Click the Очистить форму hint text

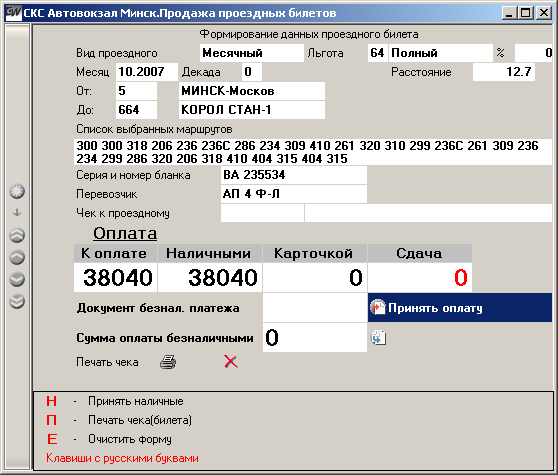tap(130, 439)
